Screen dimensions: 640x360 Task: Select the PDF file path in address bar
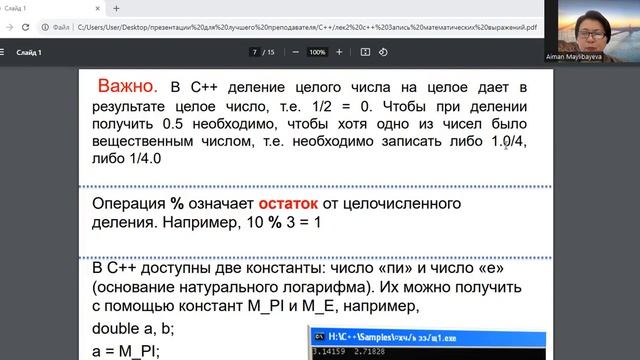(307, 27)
